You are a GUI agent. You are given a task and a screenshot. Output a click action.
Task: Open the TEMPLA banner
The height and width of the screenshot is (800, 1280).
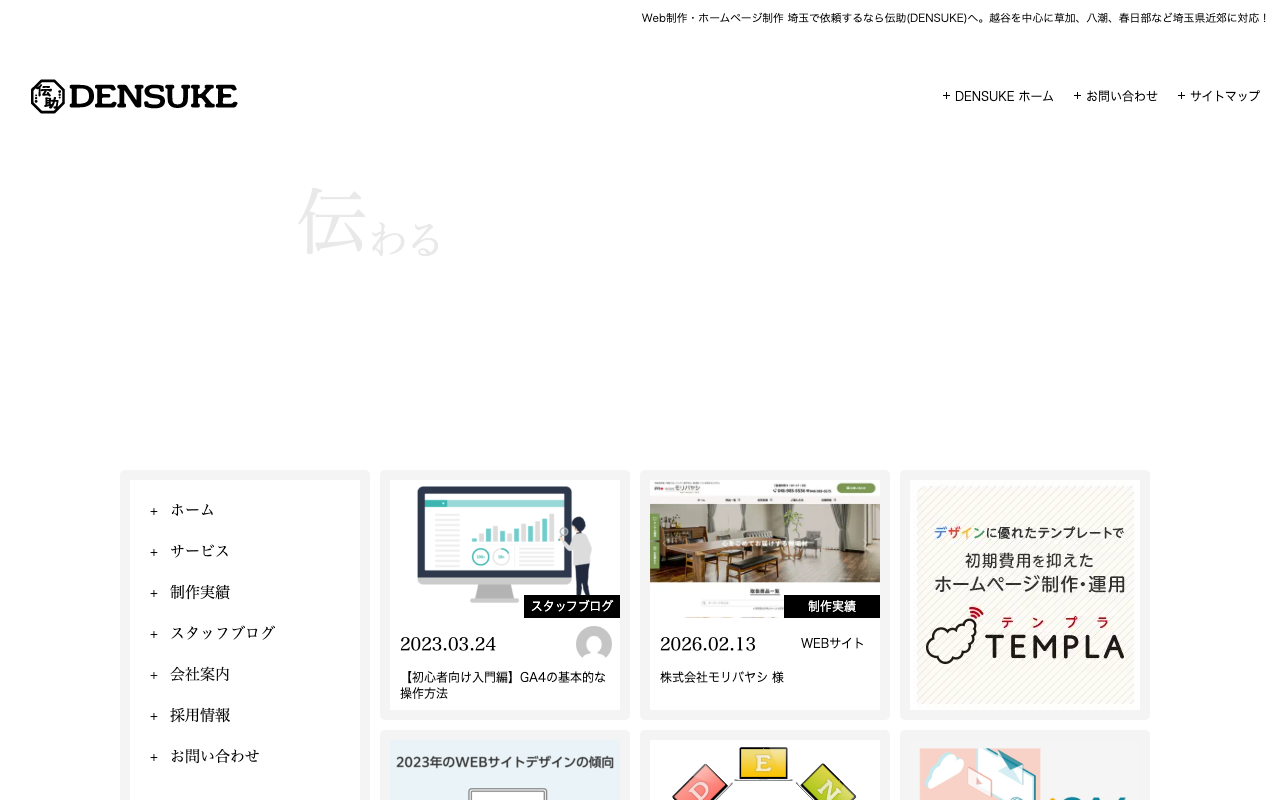1025,595
